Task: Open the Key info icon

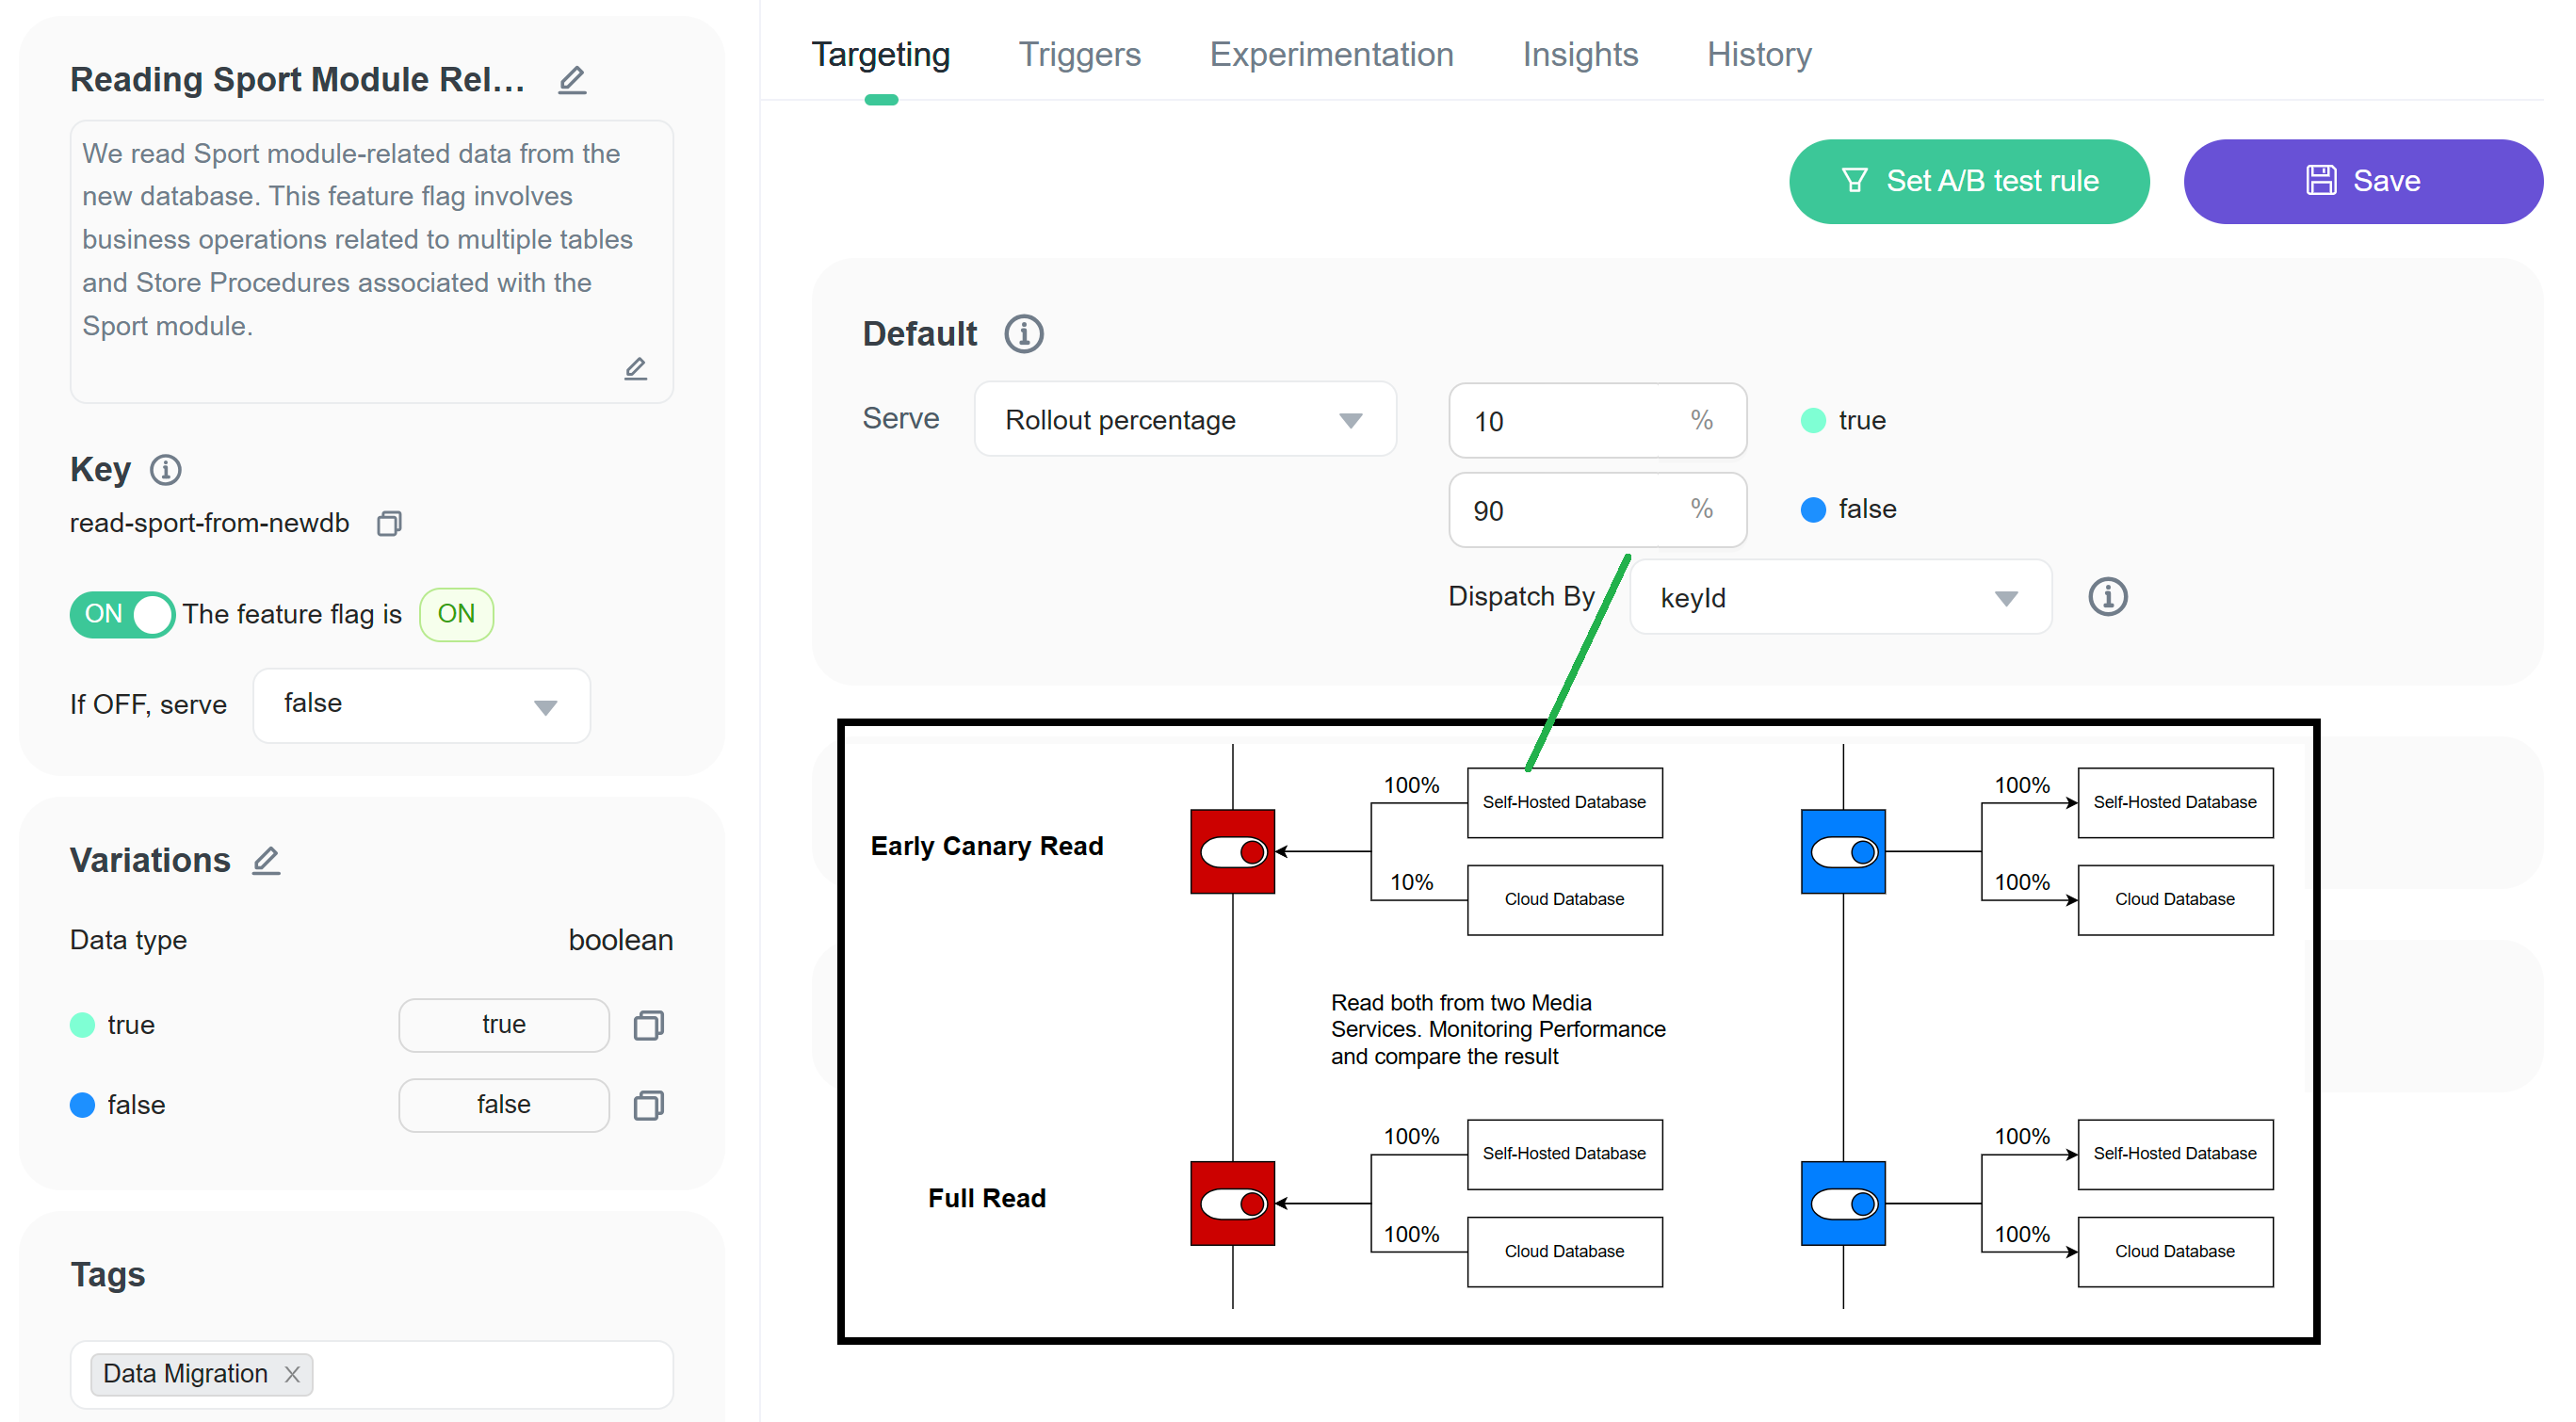Action: coord(165,470)
